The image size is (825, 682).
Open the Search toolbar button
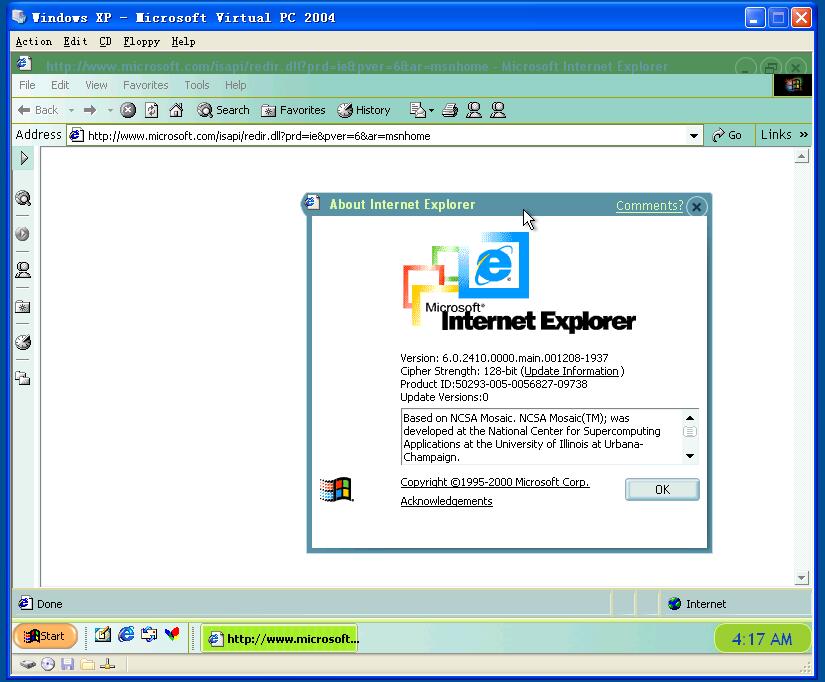point(223,110)
